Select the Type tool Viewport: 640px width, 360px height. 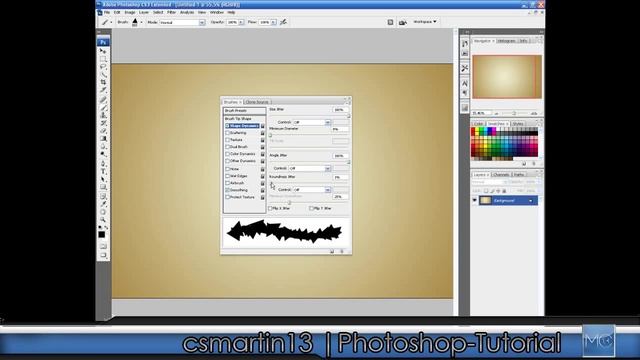103,172
